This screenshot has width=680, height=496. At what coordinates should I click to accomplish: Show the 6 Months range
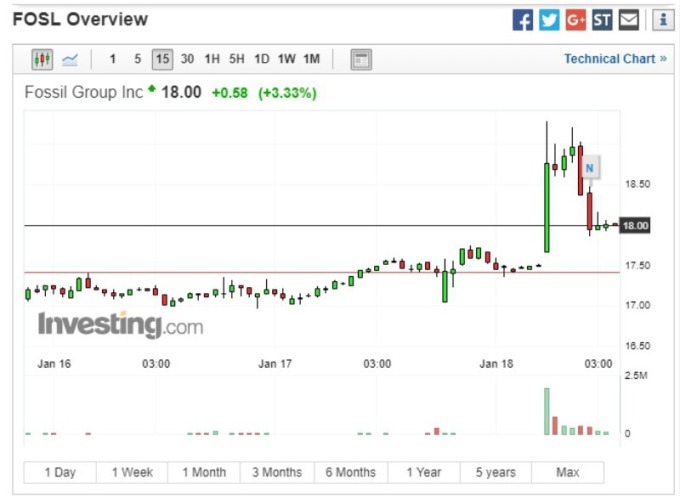[351, 472]
